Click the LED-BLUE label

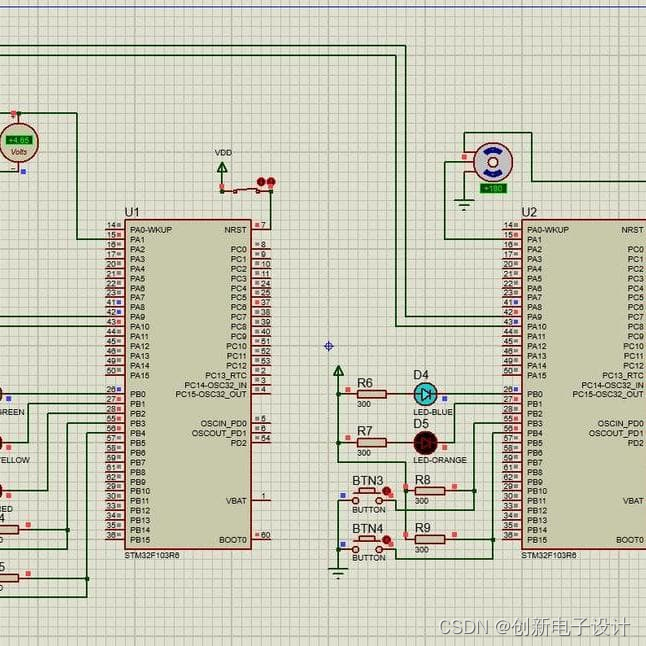(433, 412)
